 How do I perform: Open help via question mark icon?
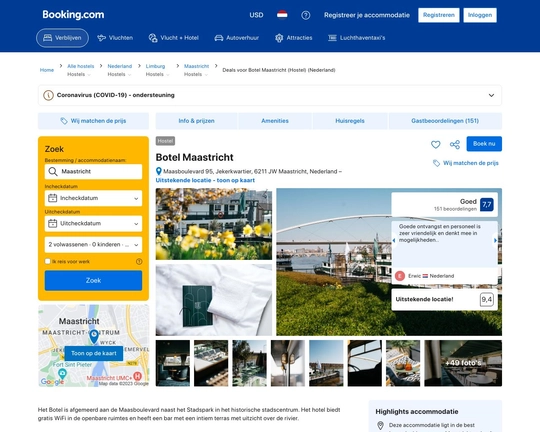pos(305,15)
